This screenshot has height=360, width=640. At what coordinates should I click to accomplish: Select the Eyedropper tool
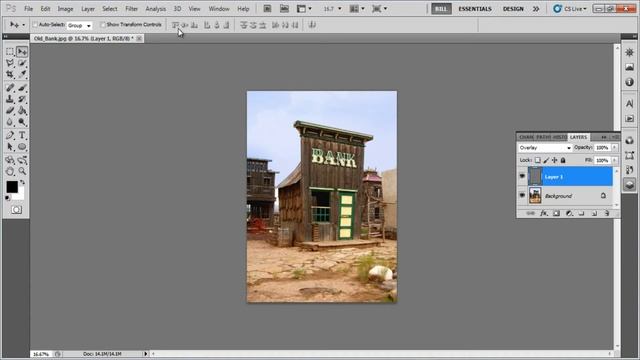pyautogui.click(x=22, y=75)
